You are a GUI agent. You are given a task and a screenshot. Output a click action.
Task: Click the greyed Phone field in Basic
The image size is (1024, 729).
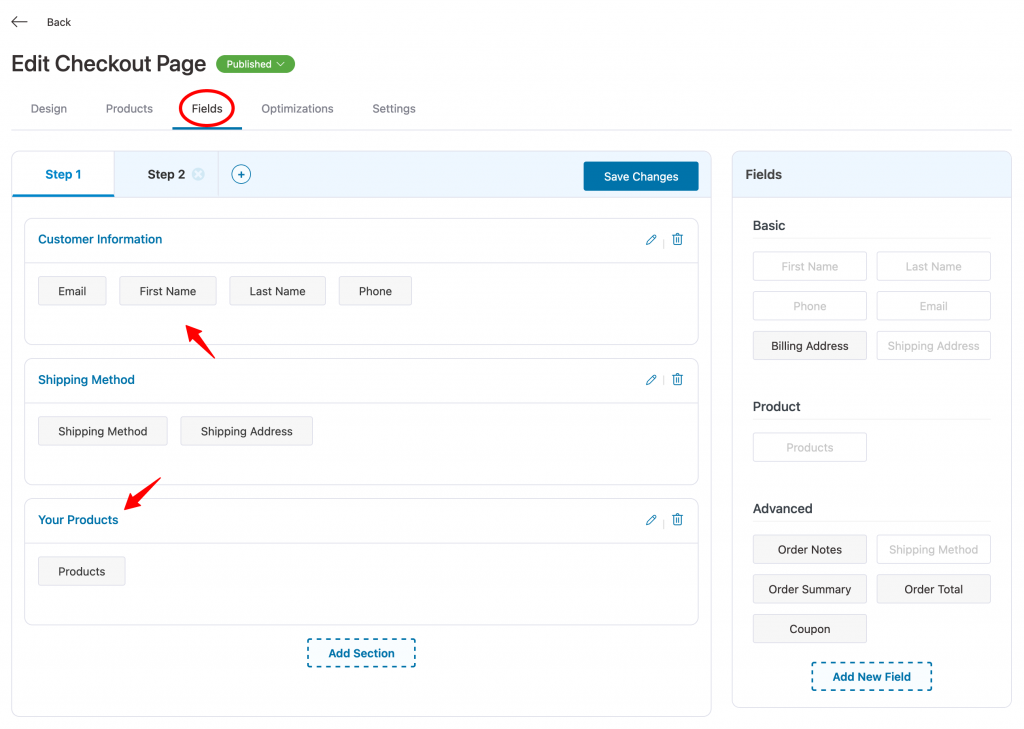pos(810,306)
